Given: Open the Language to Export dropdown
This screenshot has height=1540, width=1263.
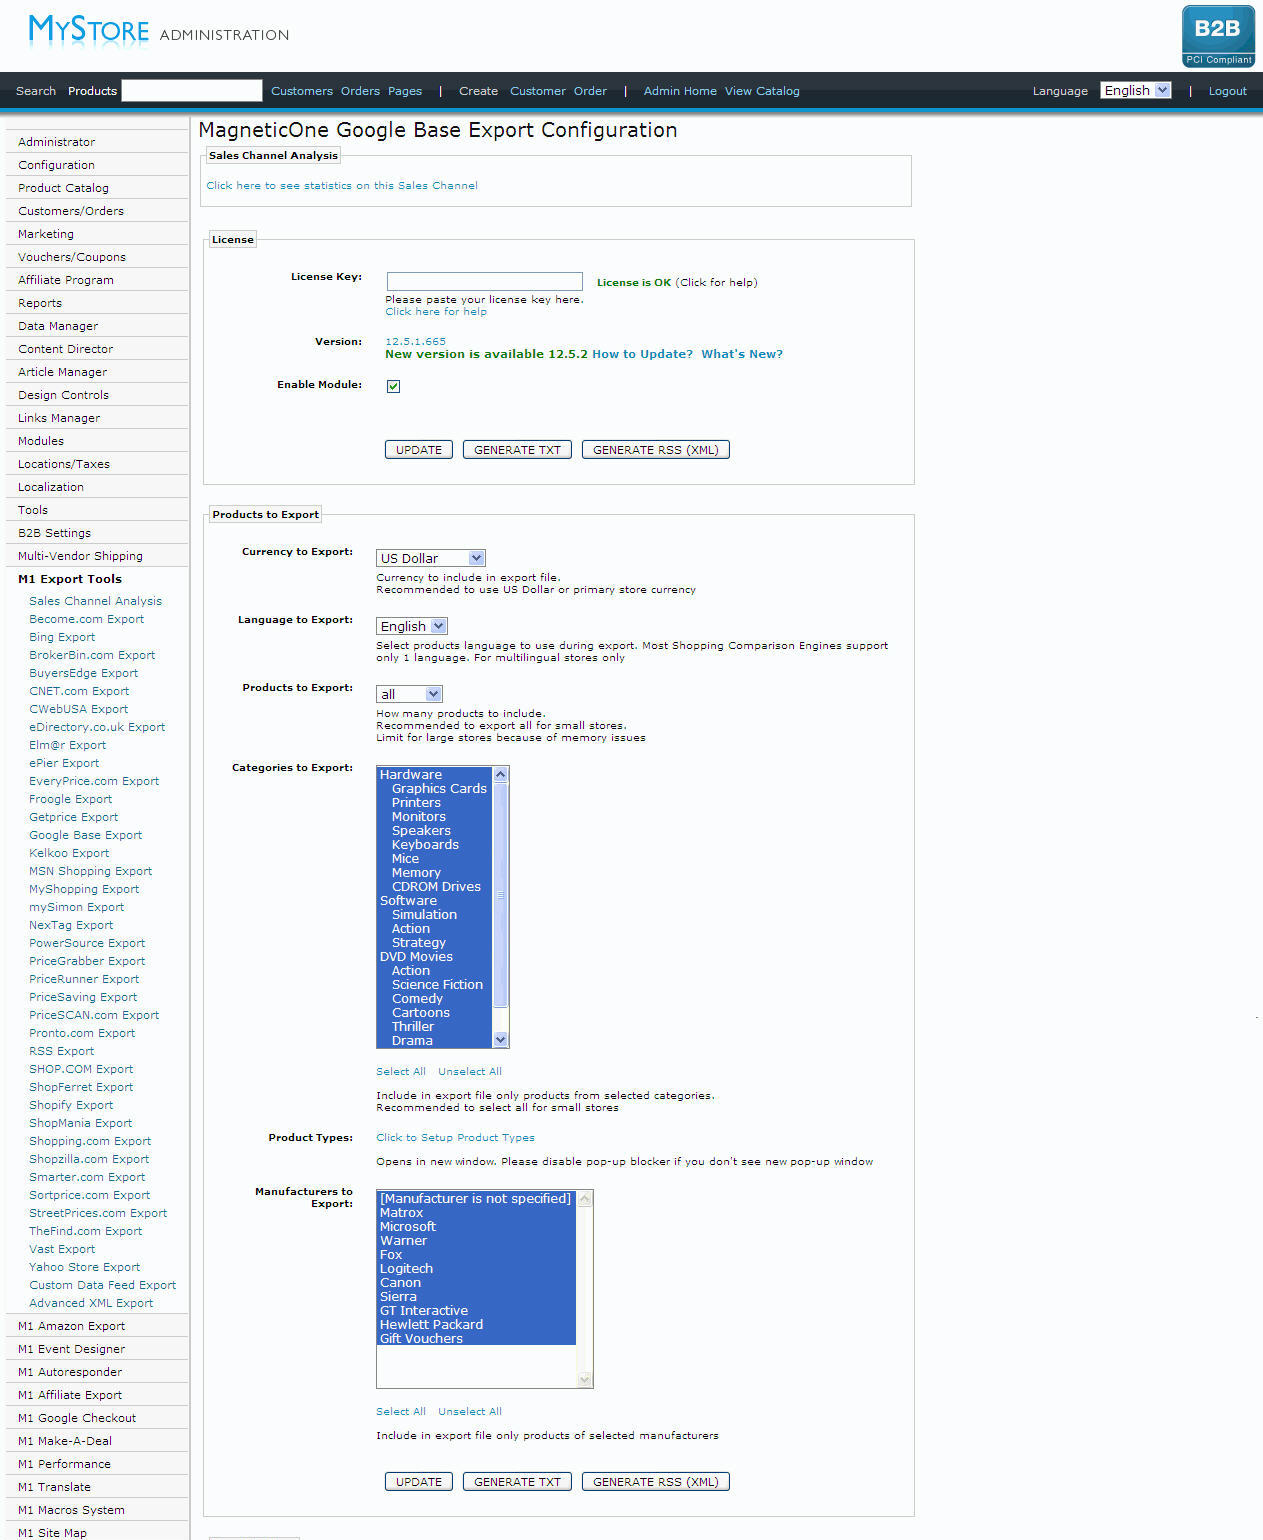Looking at the screenshot, I should coord(412,626).
